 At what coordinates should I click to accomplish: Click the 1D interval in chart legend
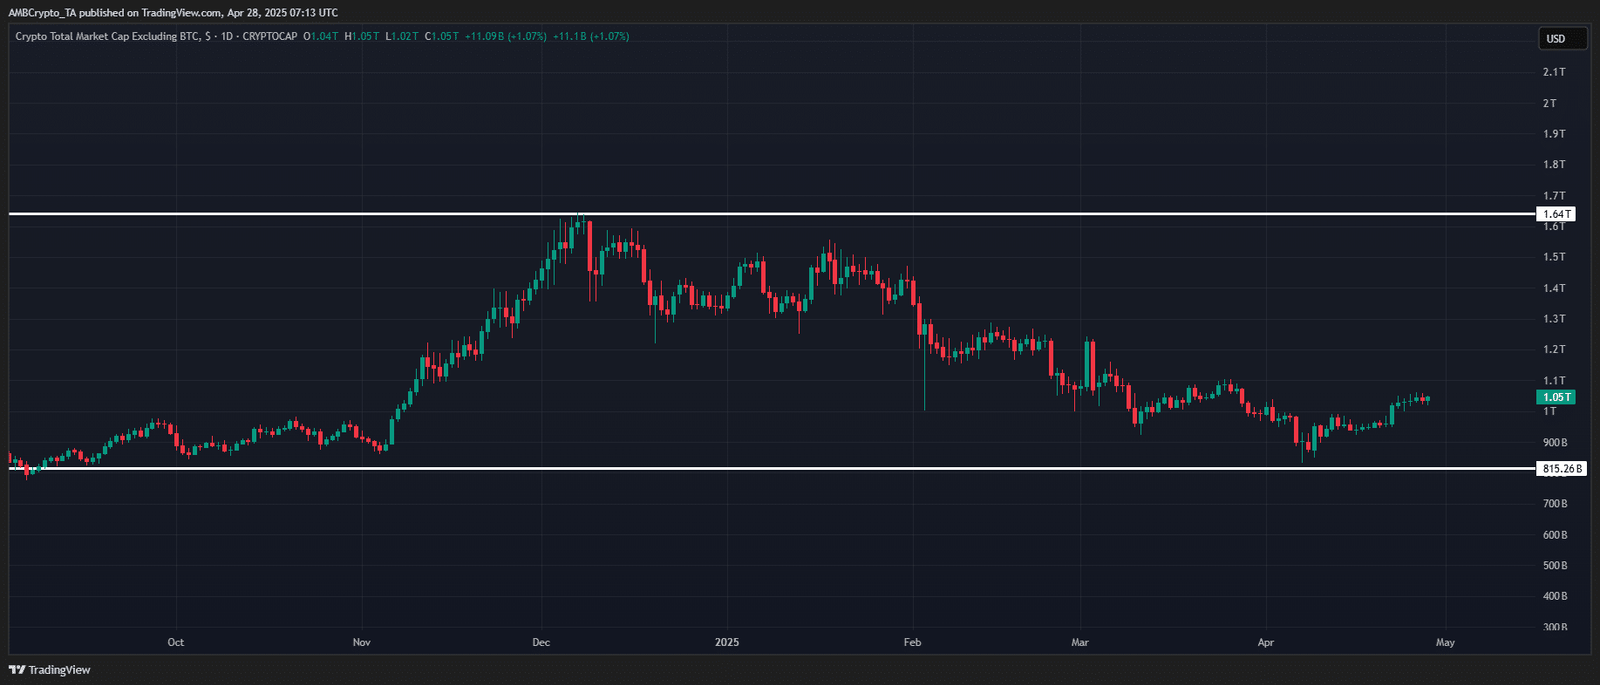[x=225, y=36]
